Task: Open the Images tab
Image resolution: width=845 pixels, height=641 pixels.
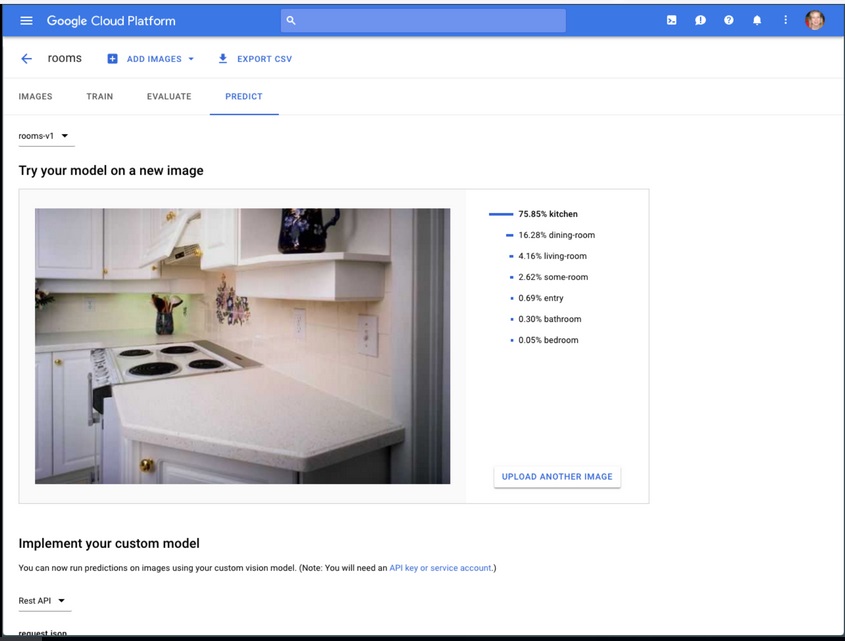Action: (36, 97)
